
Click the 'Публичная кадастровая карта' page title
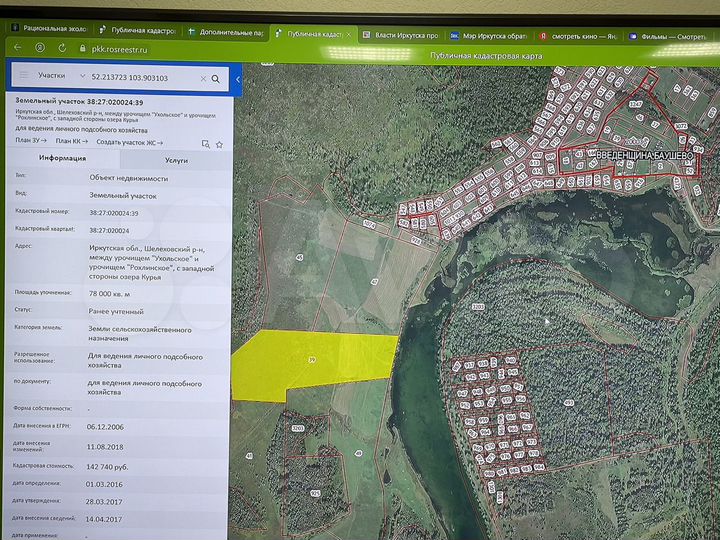click(x=486, y=56)
